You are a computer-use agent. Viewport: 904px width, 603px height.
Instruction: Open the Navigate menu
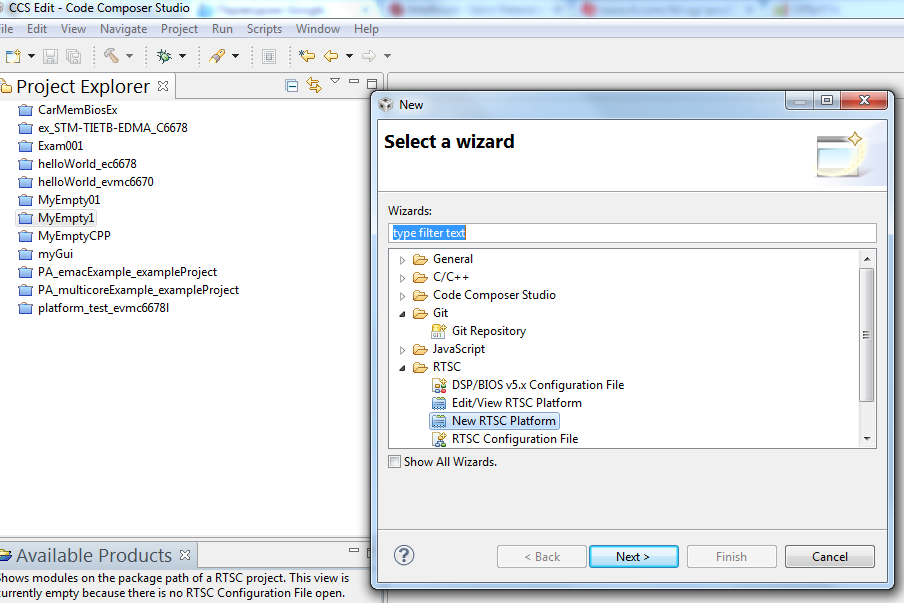point(123,29)
